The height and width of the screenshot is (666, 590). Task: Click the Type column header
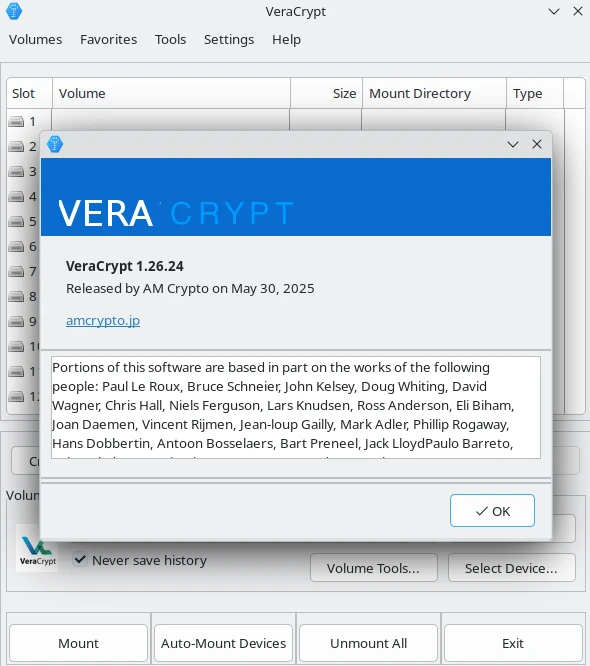point(535,93)
